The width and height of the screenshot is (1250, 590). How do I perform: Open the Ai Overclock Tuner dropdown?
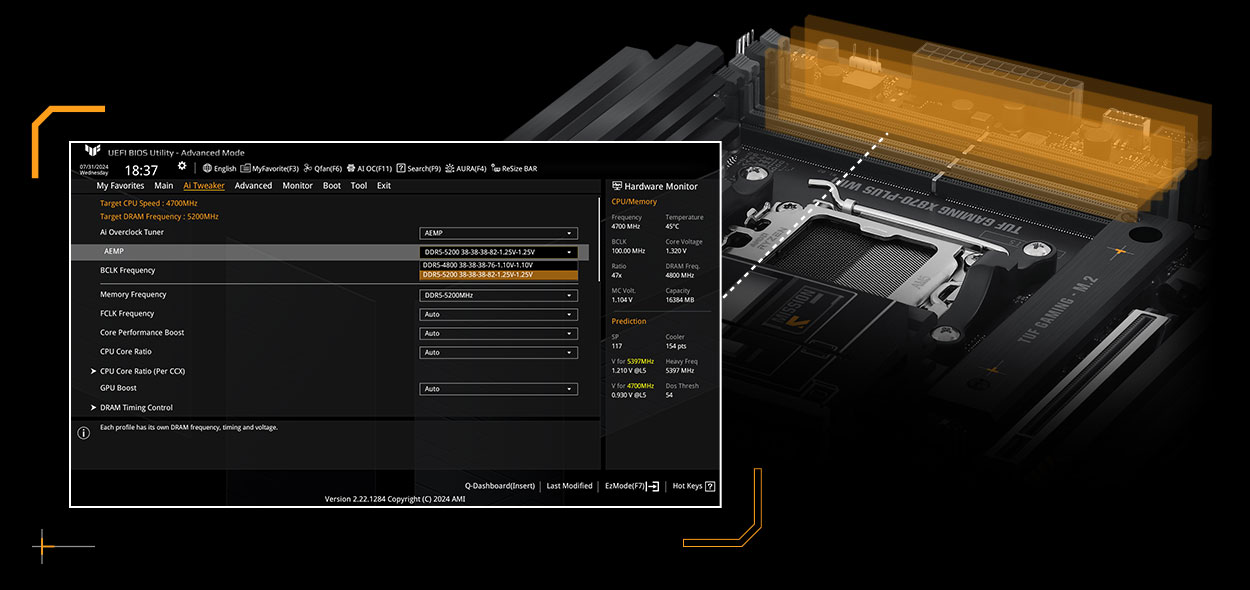[x=498, y=233]
